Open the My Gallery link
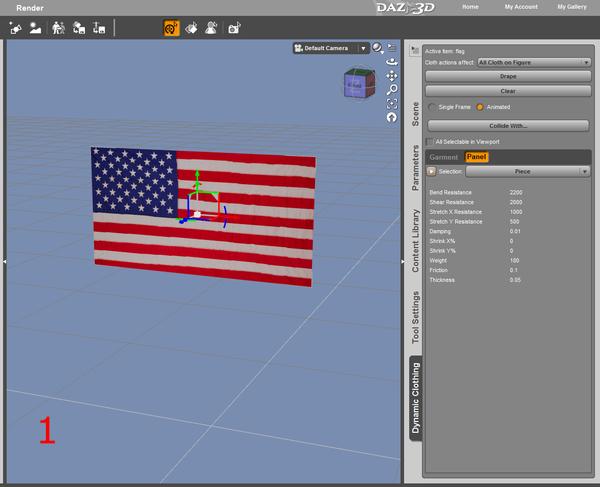This screenshot has height=487, width=600. click(572, 7)
